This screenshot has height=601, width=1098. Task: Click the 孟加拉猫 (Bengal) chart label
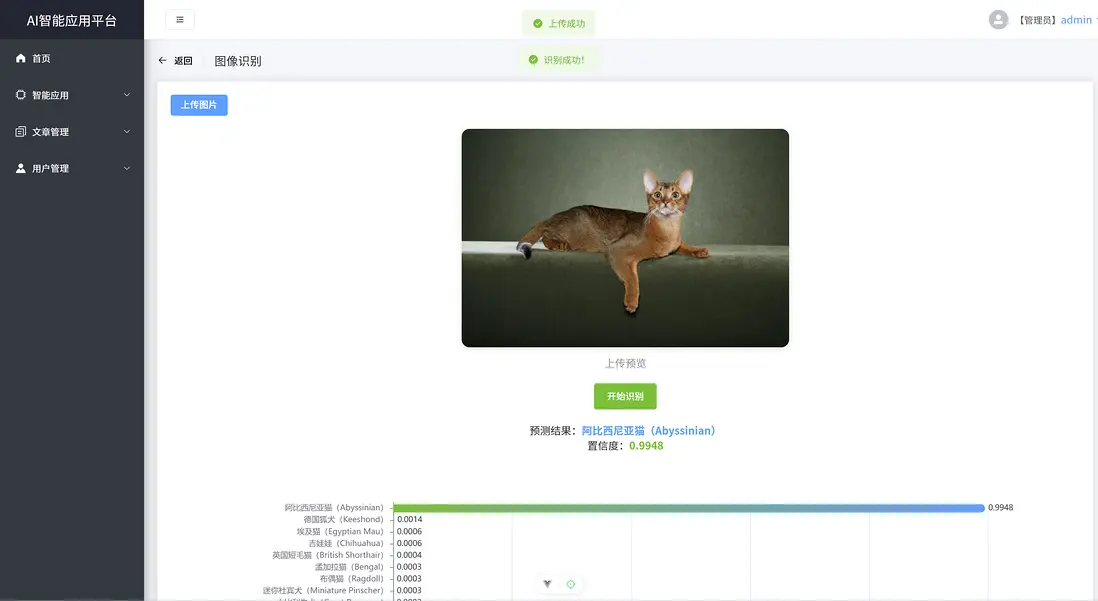pyautogui.click(x=349, y=567)
